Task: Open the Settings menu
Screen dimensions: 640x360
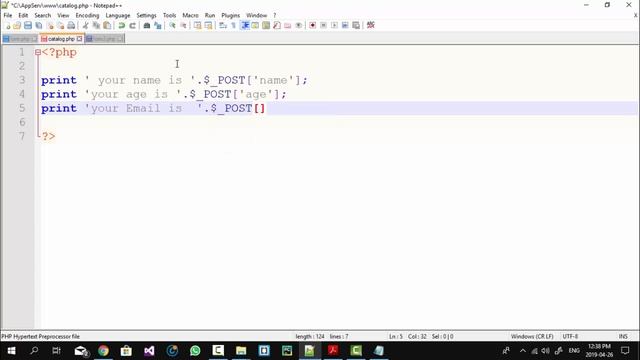Action: (x=147, y=16)
